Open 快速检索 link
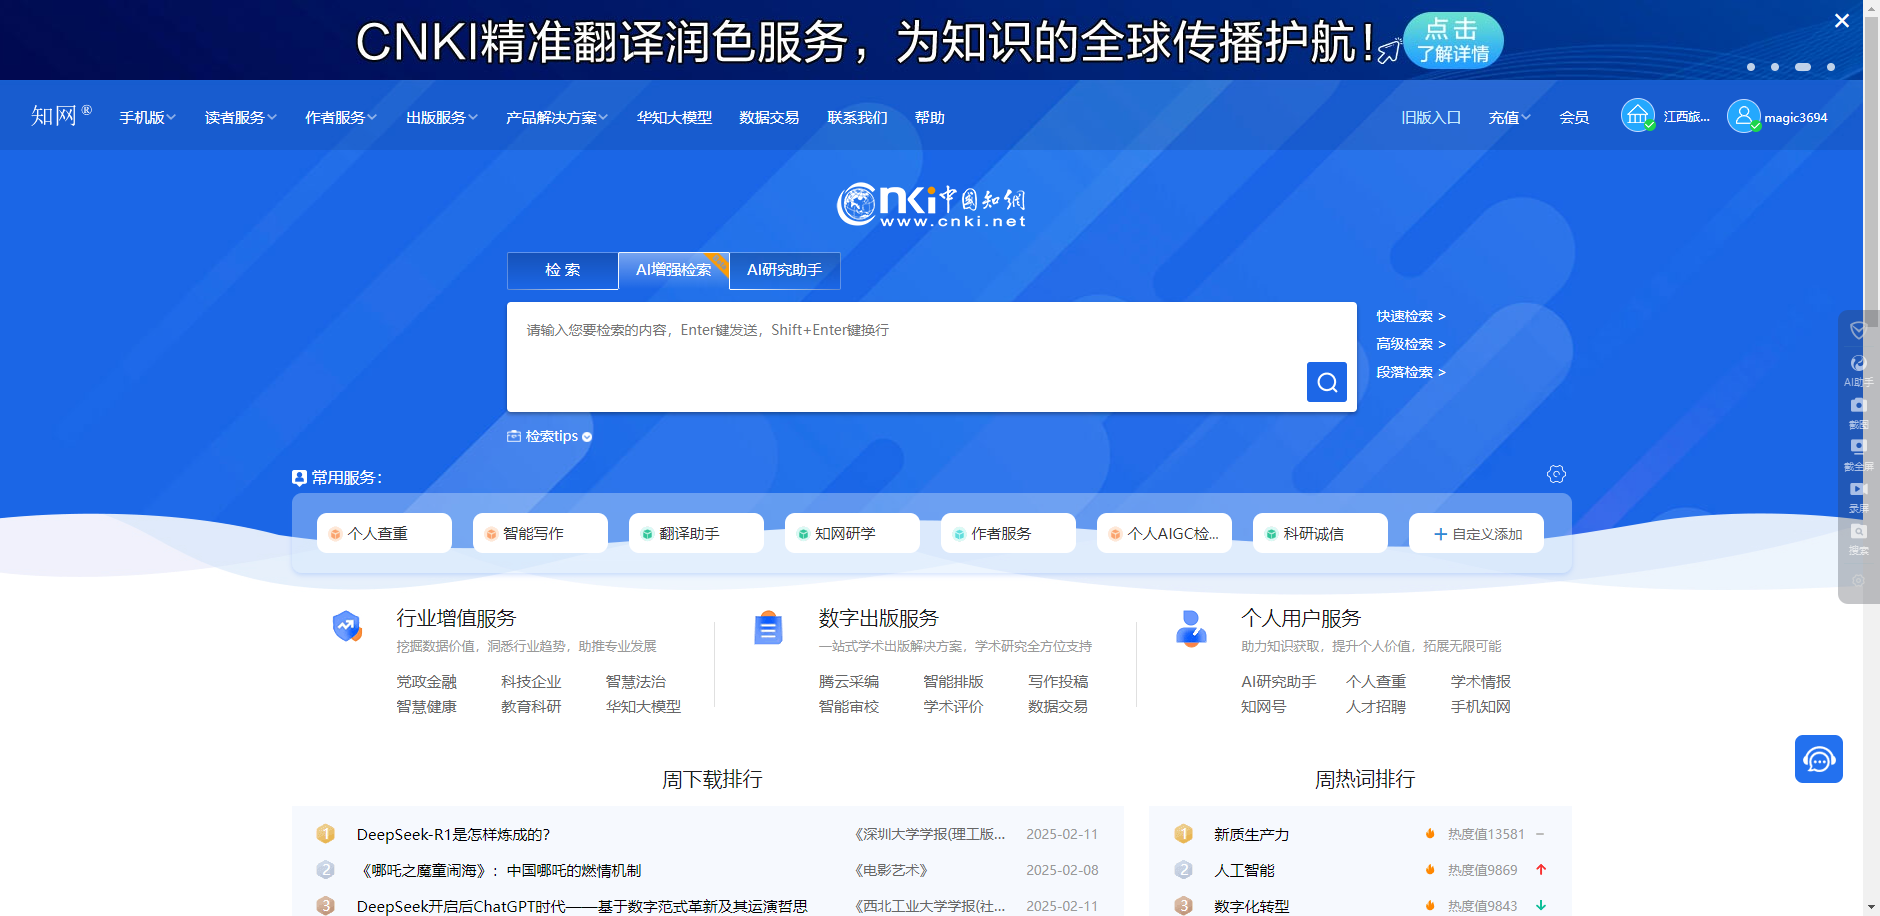 [x=1411, y=316]
